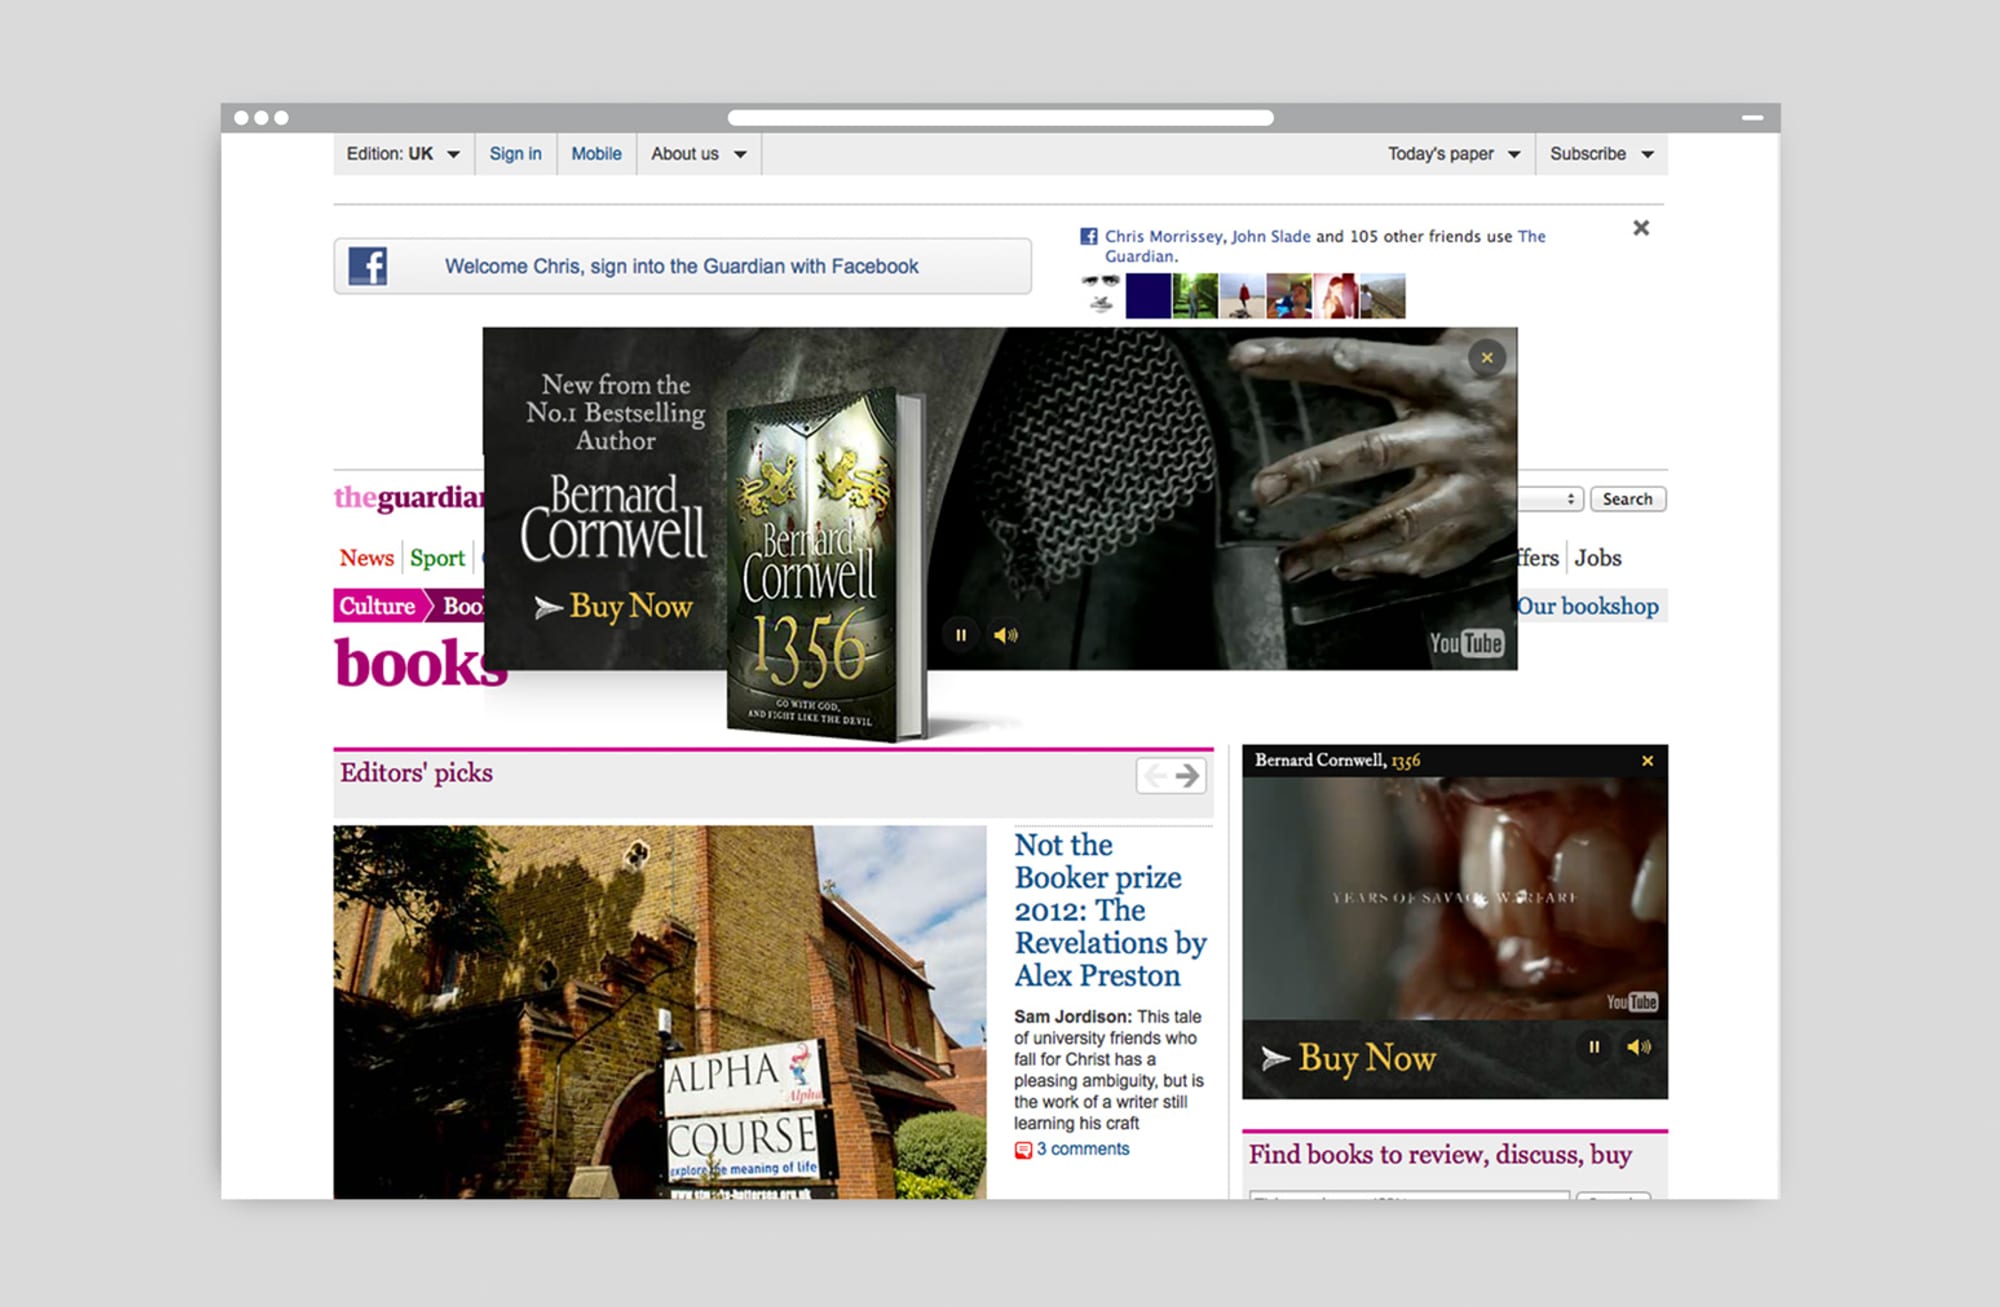Image resolution: width=2000 pixels, height=1307 pixels.
Task: Mute the sidebar video audio
Action: point(1639,1046)
